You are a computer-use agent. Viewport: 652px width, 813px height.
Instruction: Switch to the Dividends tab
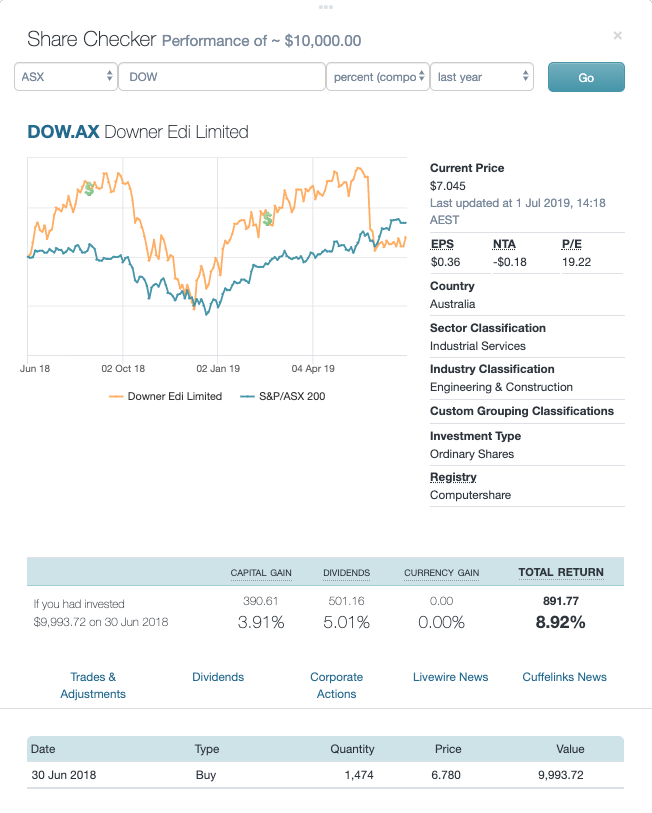point(218,677)
